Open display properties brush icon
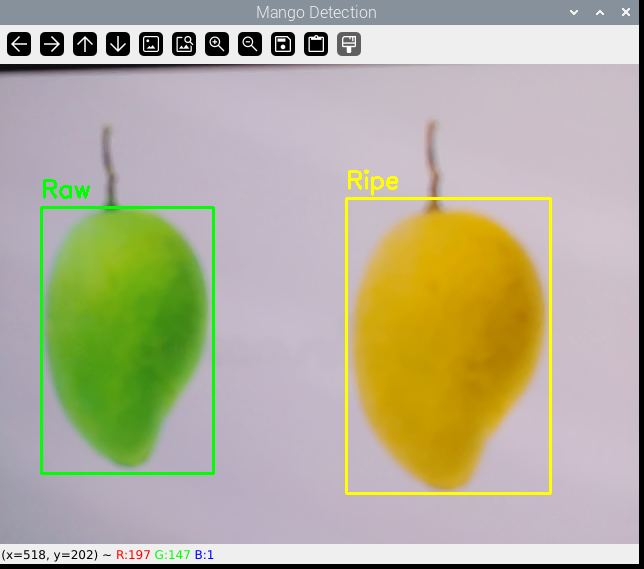This screenshot has width=644, height=569. coord(349,44)
